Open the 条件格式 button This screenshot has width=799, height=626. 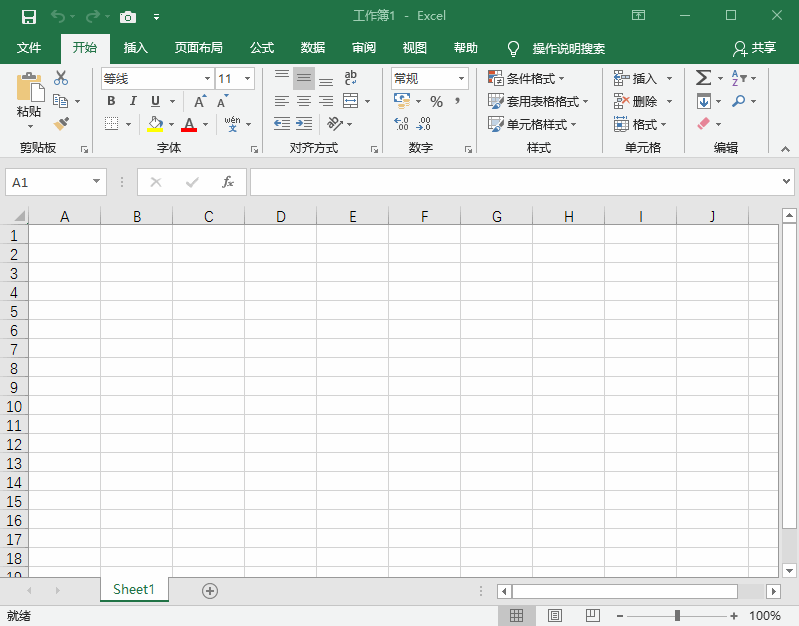pos(527,78)
